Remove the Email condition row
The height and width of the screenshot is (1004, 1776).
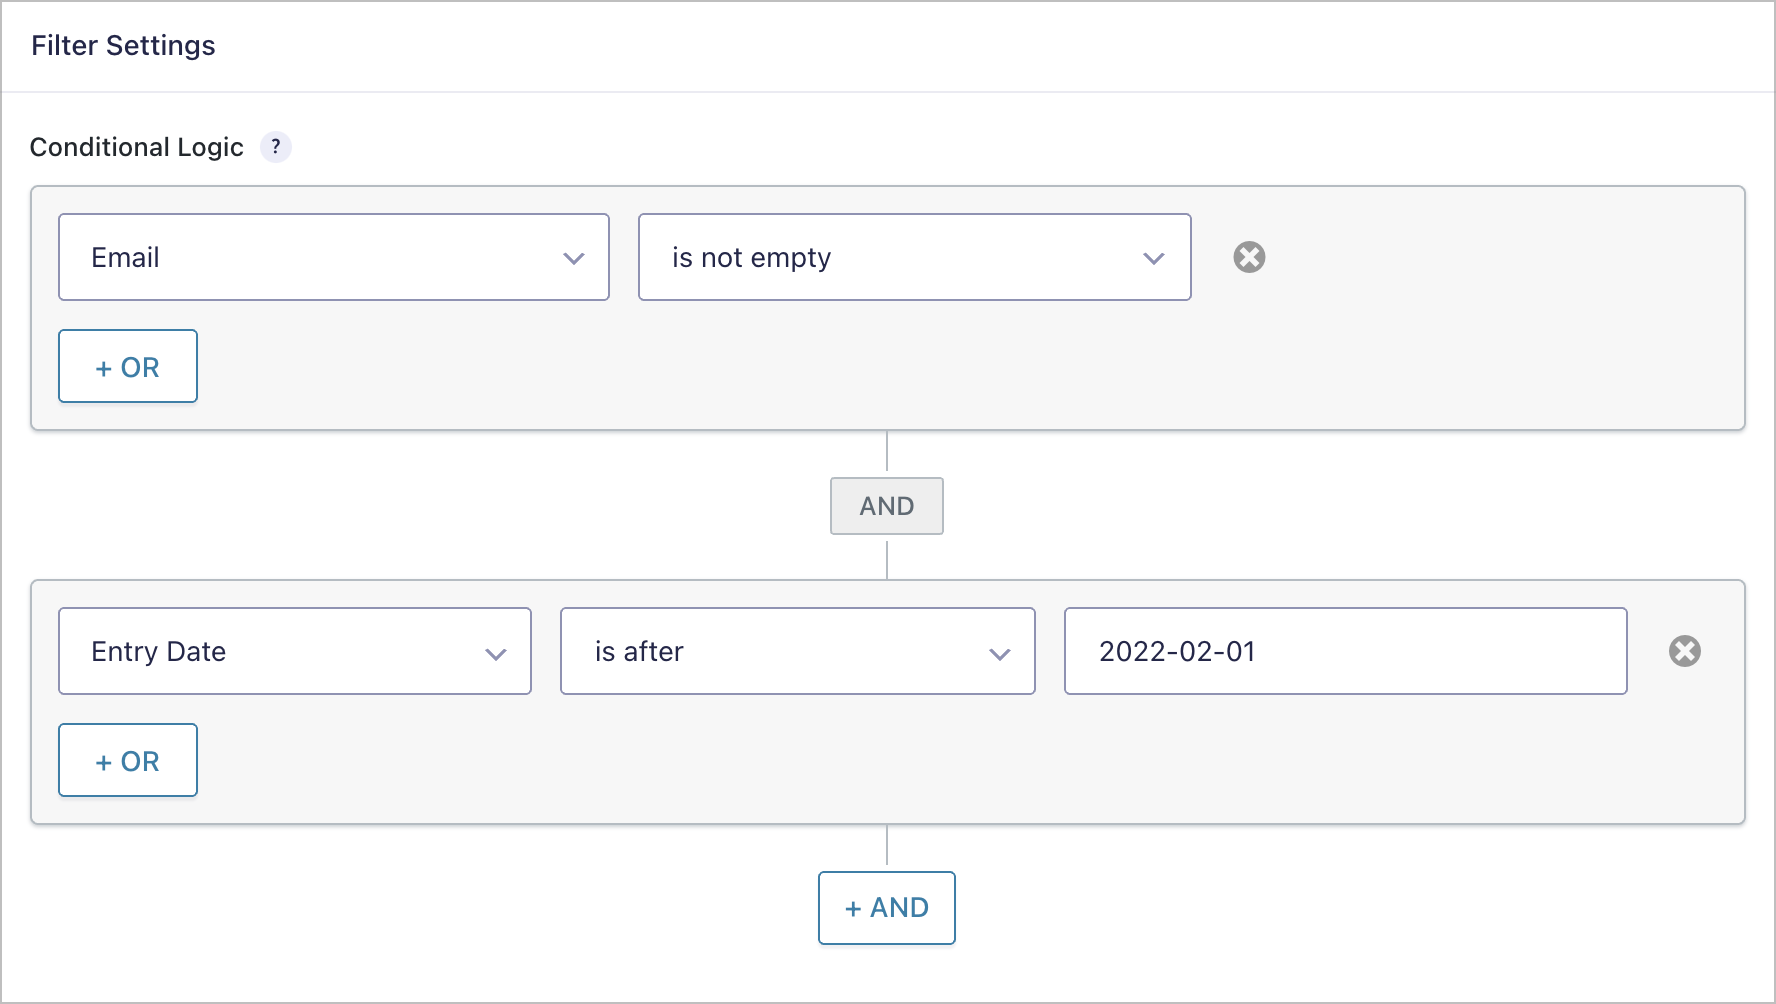pyautogui.click(x=1249, y=257)
